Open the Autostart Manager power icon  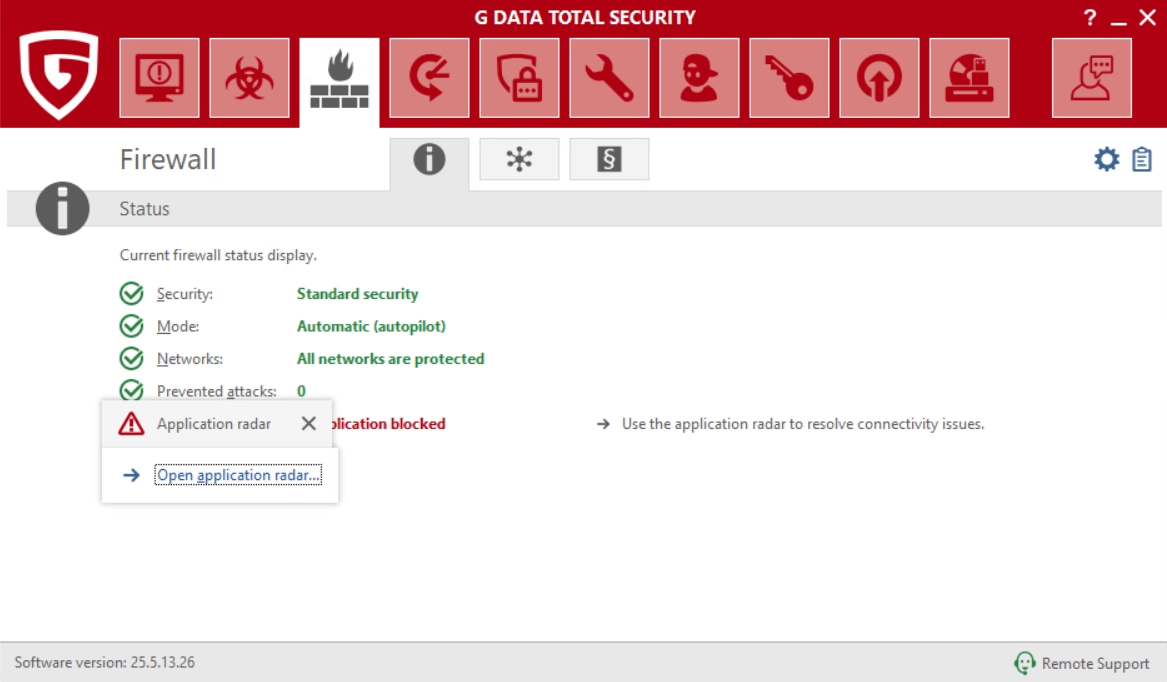point(879,78)
